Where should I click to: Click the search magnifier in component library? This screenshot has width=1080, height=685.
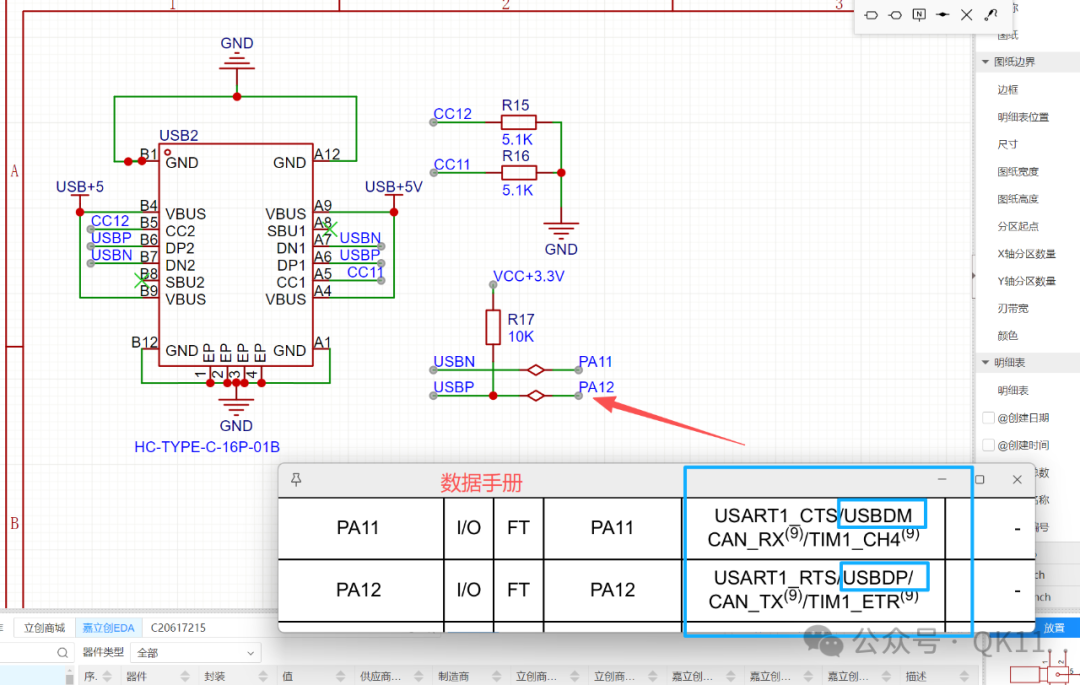(x=62, y=652)
